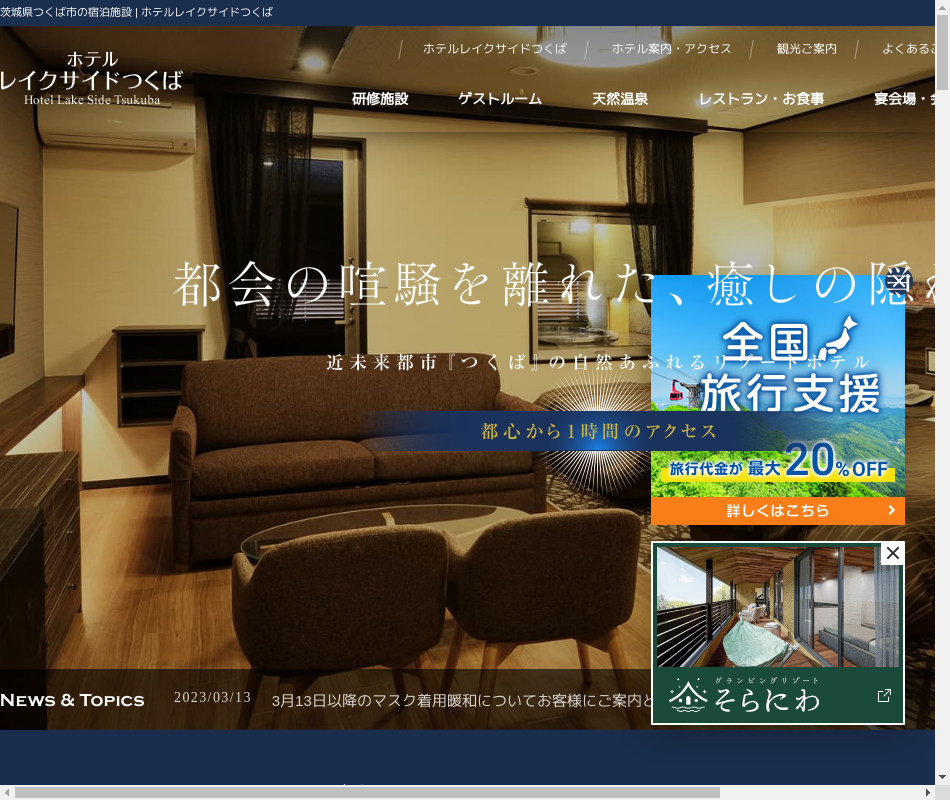Click the arrow beside 詳しくはこちら

pyautogui.click(x=891, y=511)
